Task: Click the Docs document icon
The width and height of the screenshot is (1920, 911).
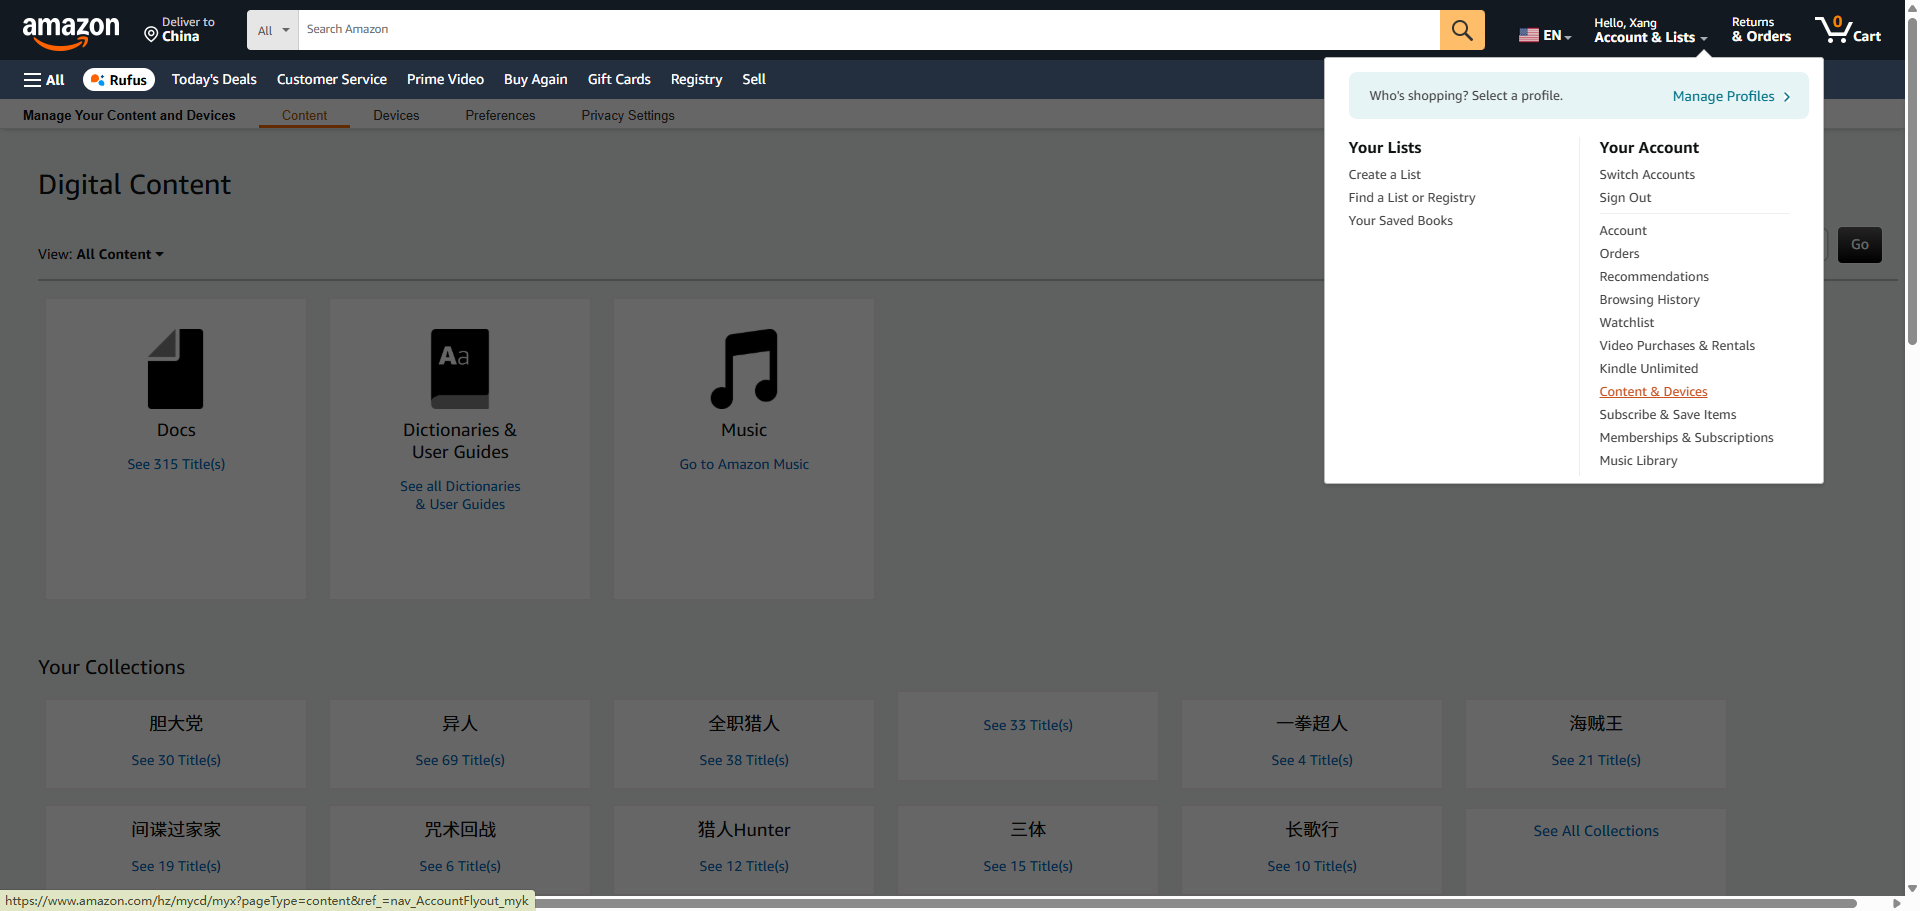Action: pyautogui.click(x=176, y=369)
